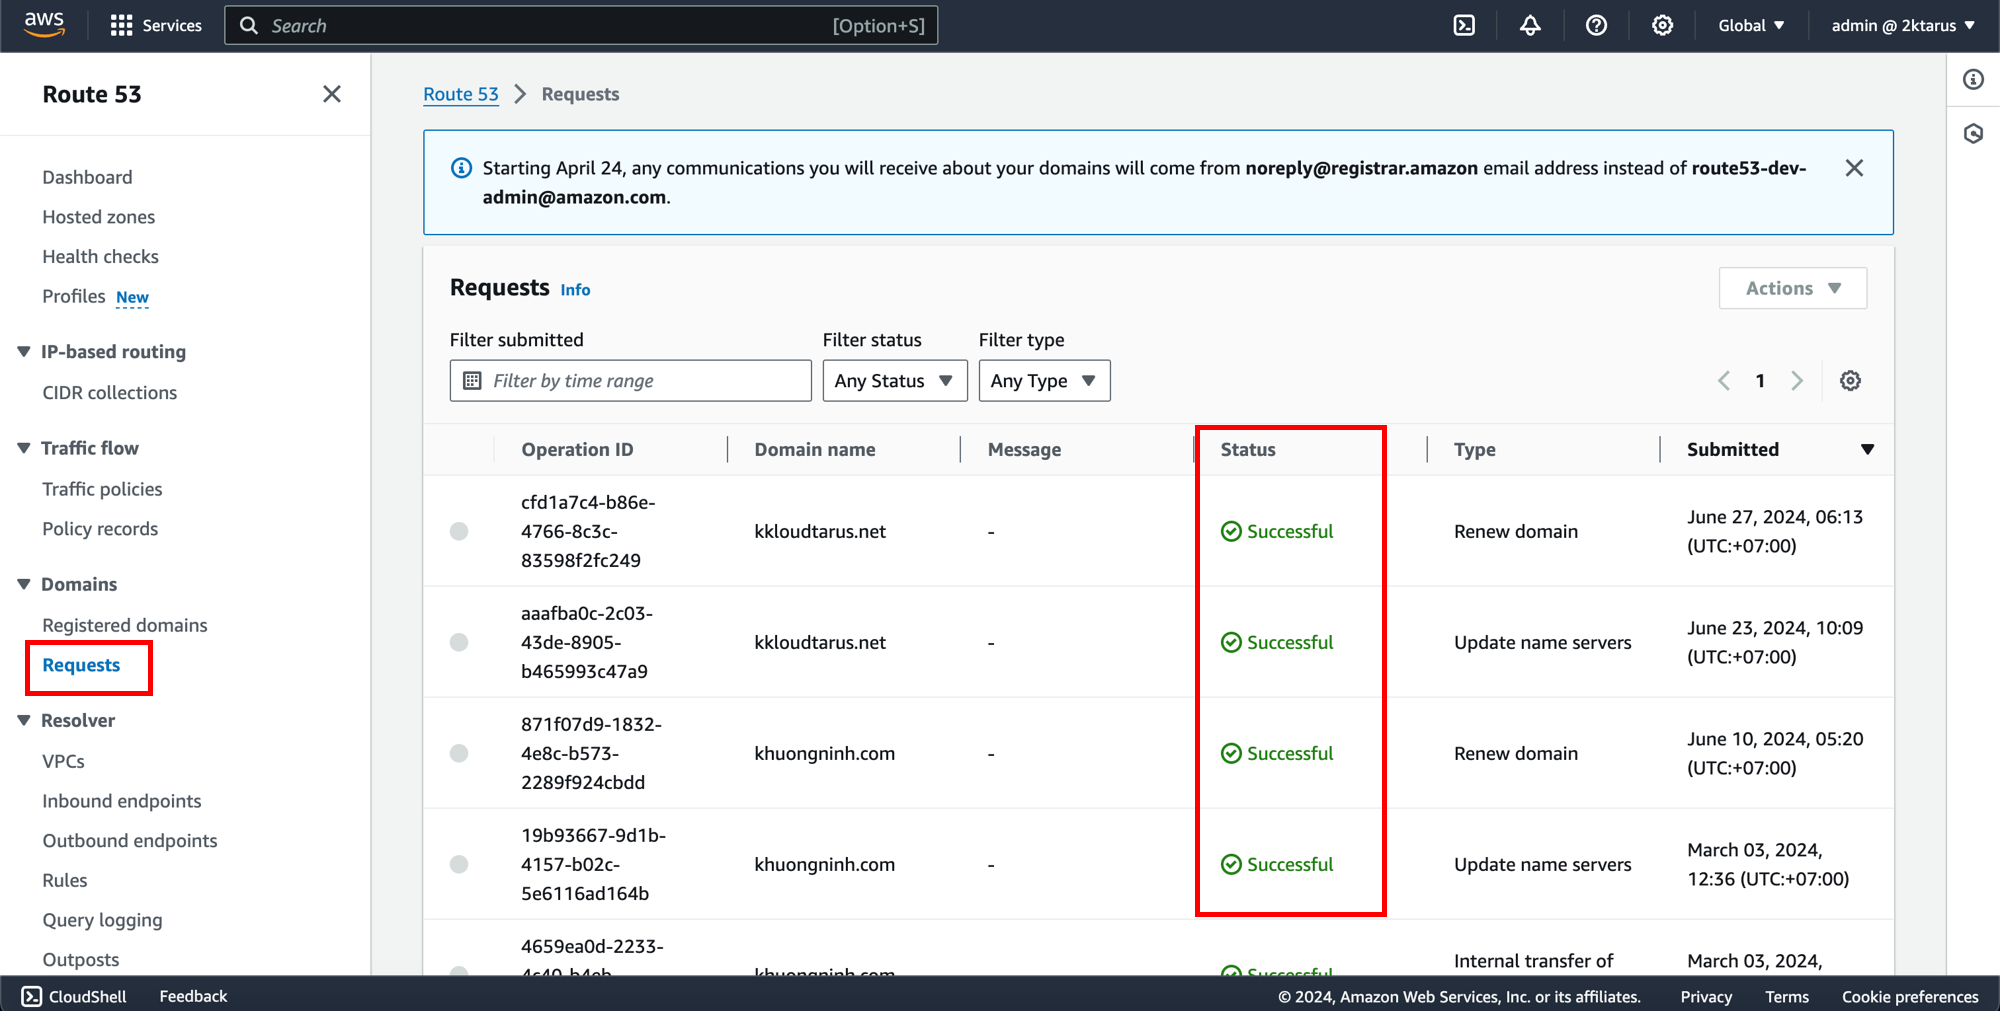Collapse the Traffic flow section
This screenshot has height=1011, width=2000.
pos(23,448)
